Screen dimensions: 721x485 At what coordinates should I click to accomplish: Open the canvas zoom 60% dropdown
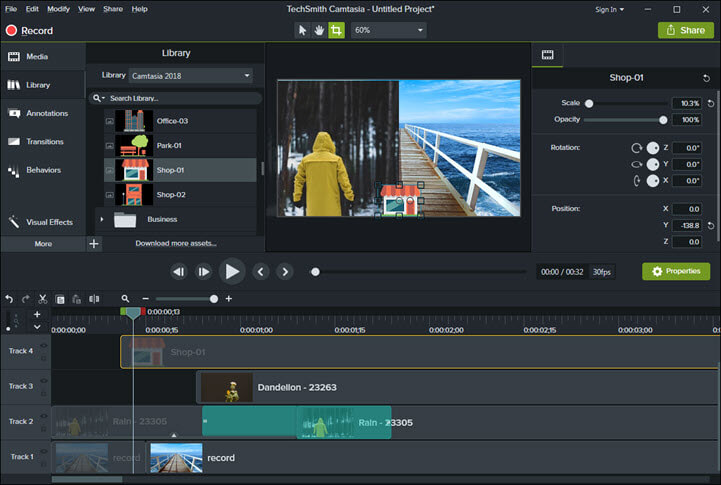(x=388, y=30)
